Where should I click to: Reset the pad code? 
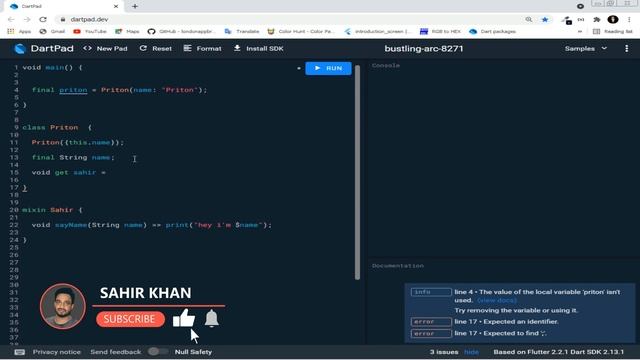[x=156, y=49]
